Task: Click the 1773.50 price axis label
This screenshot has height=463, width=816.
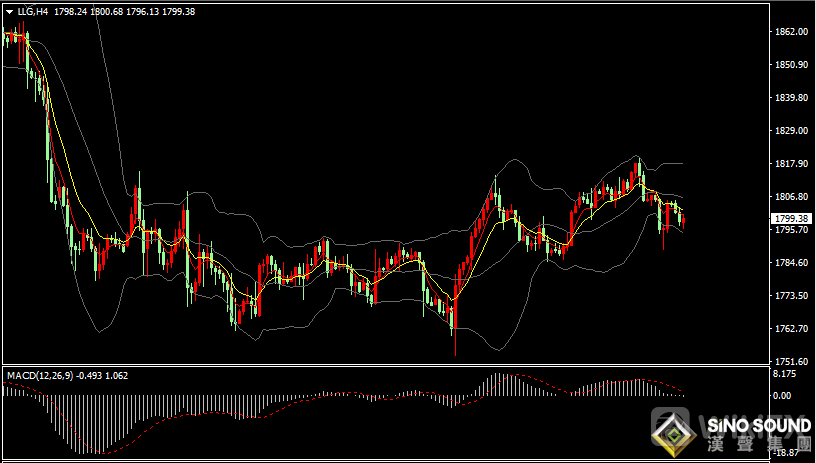Action: [791, 296]
